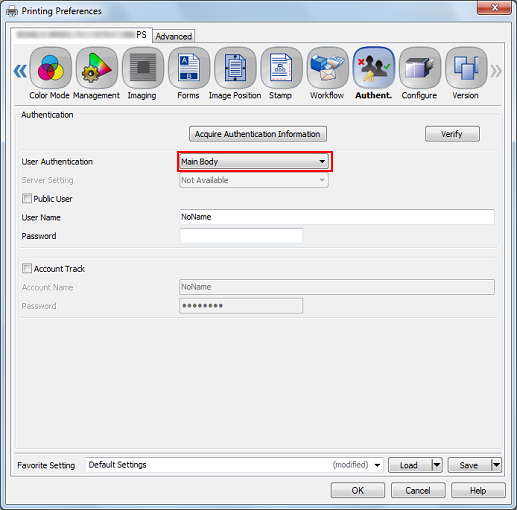Click the Authent. tab icon

(x=374, y=68)
